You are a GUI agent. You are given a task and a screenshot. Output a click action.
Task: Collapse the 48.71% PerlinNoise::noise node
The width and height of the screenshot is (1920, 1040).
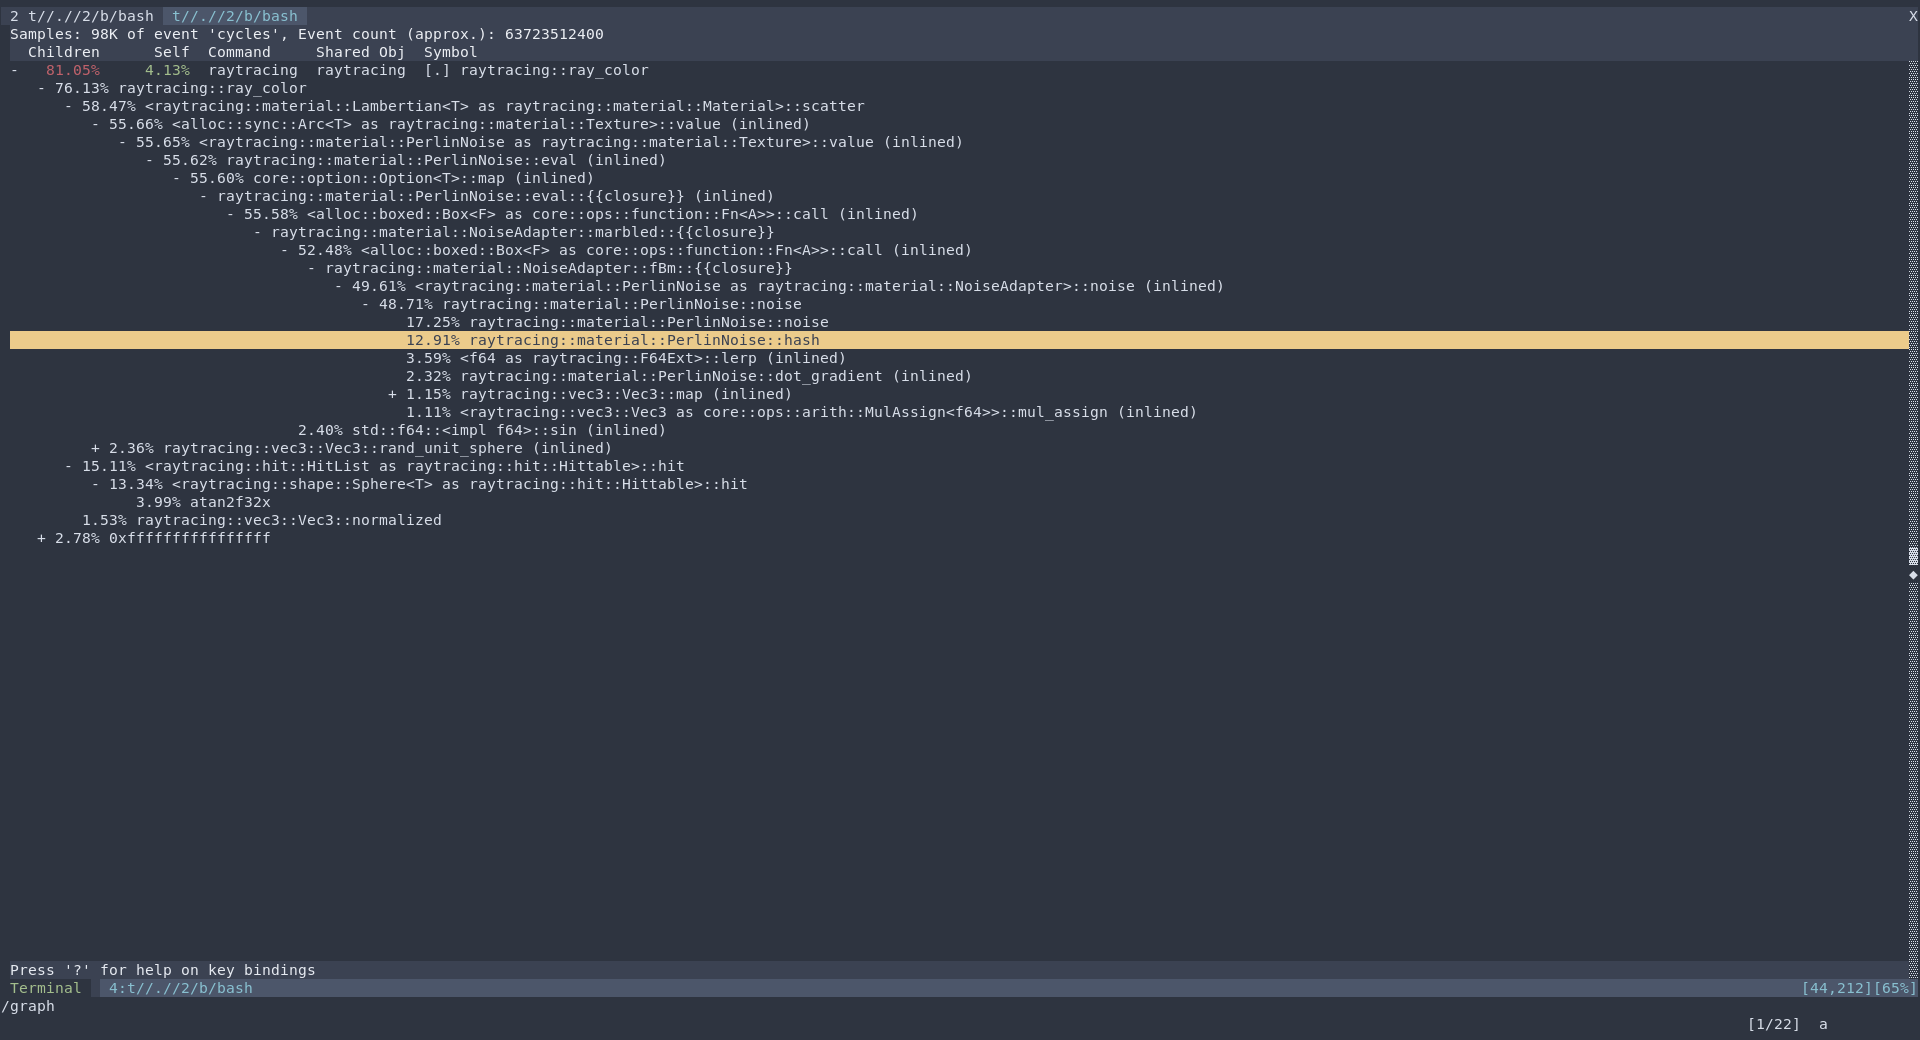[365, 305]
